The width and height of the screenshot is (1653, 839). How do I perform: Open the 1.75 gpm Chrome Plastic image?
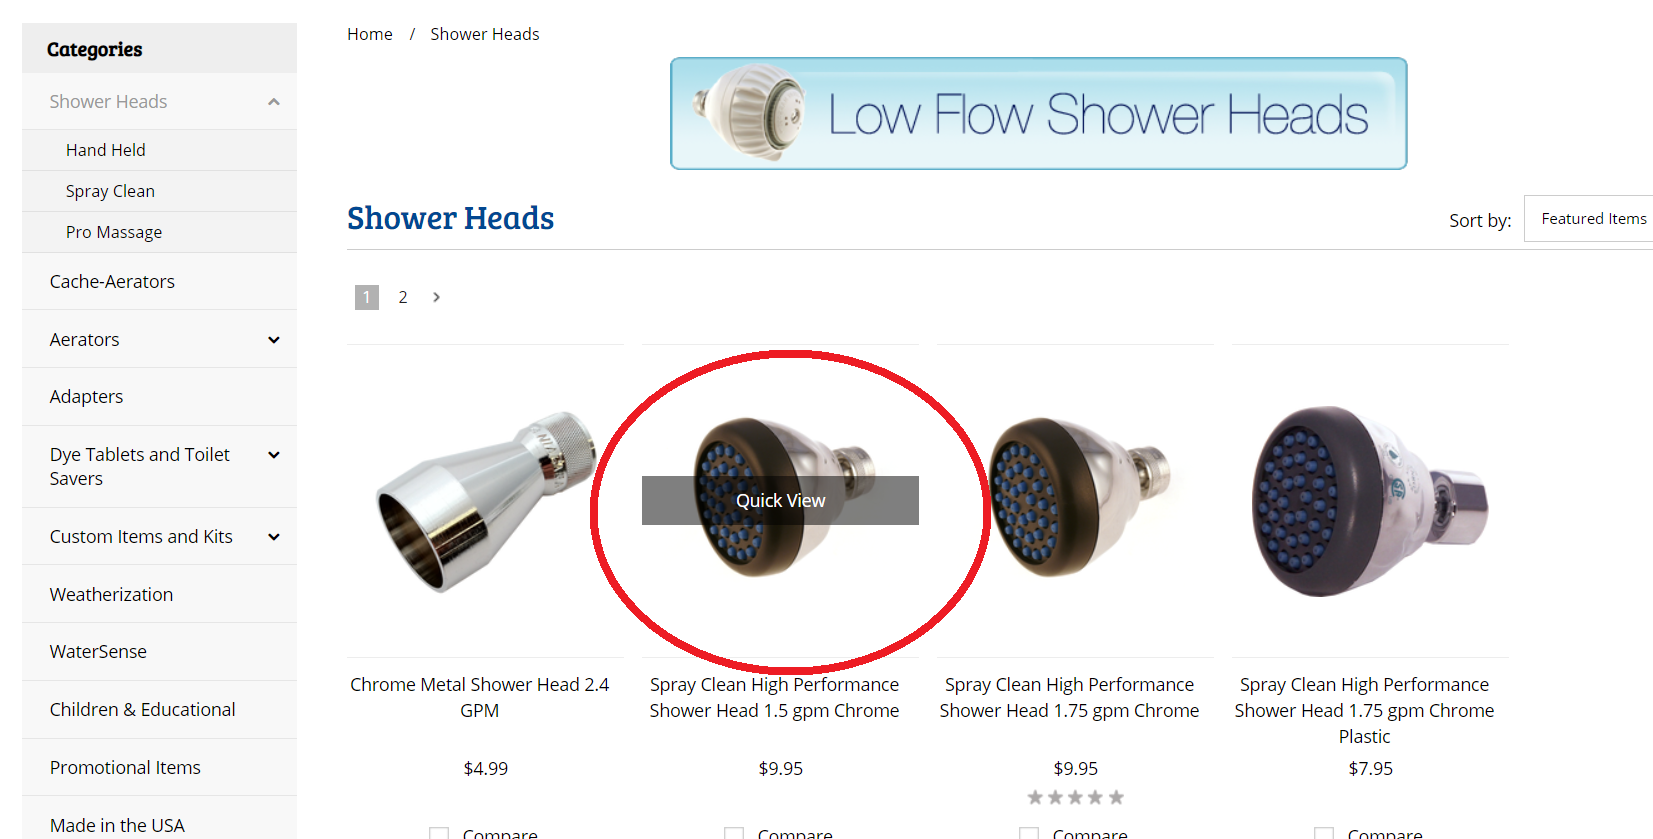[x=1370, y=501]
